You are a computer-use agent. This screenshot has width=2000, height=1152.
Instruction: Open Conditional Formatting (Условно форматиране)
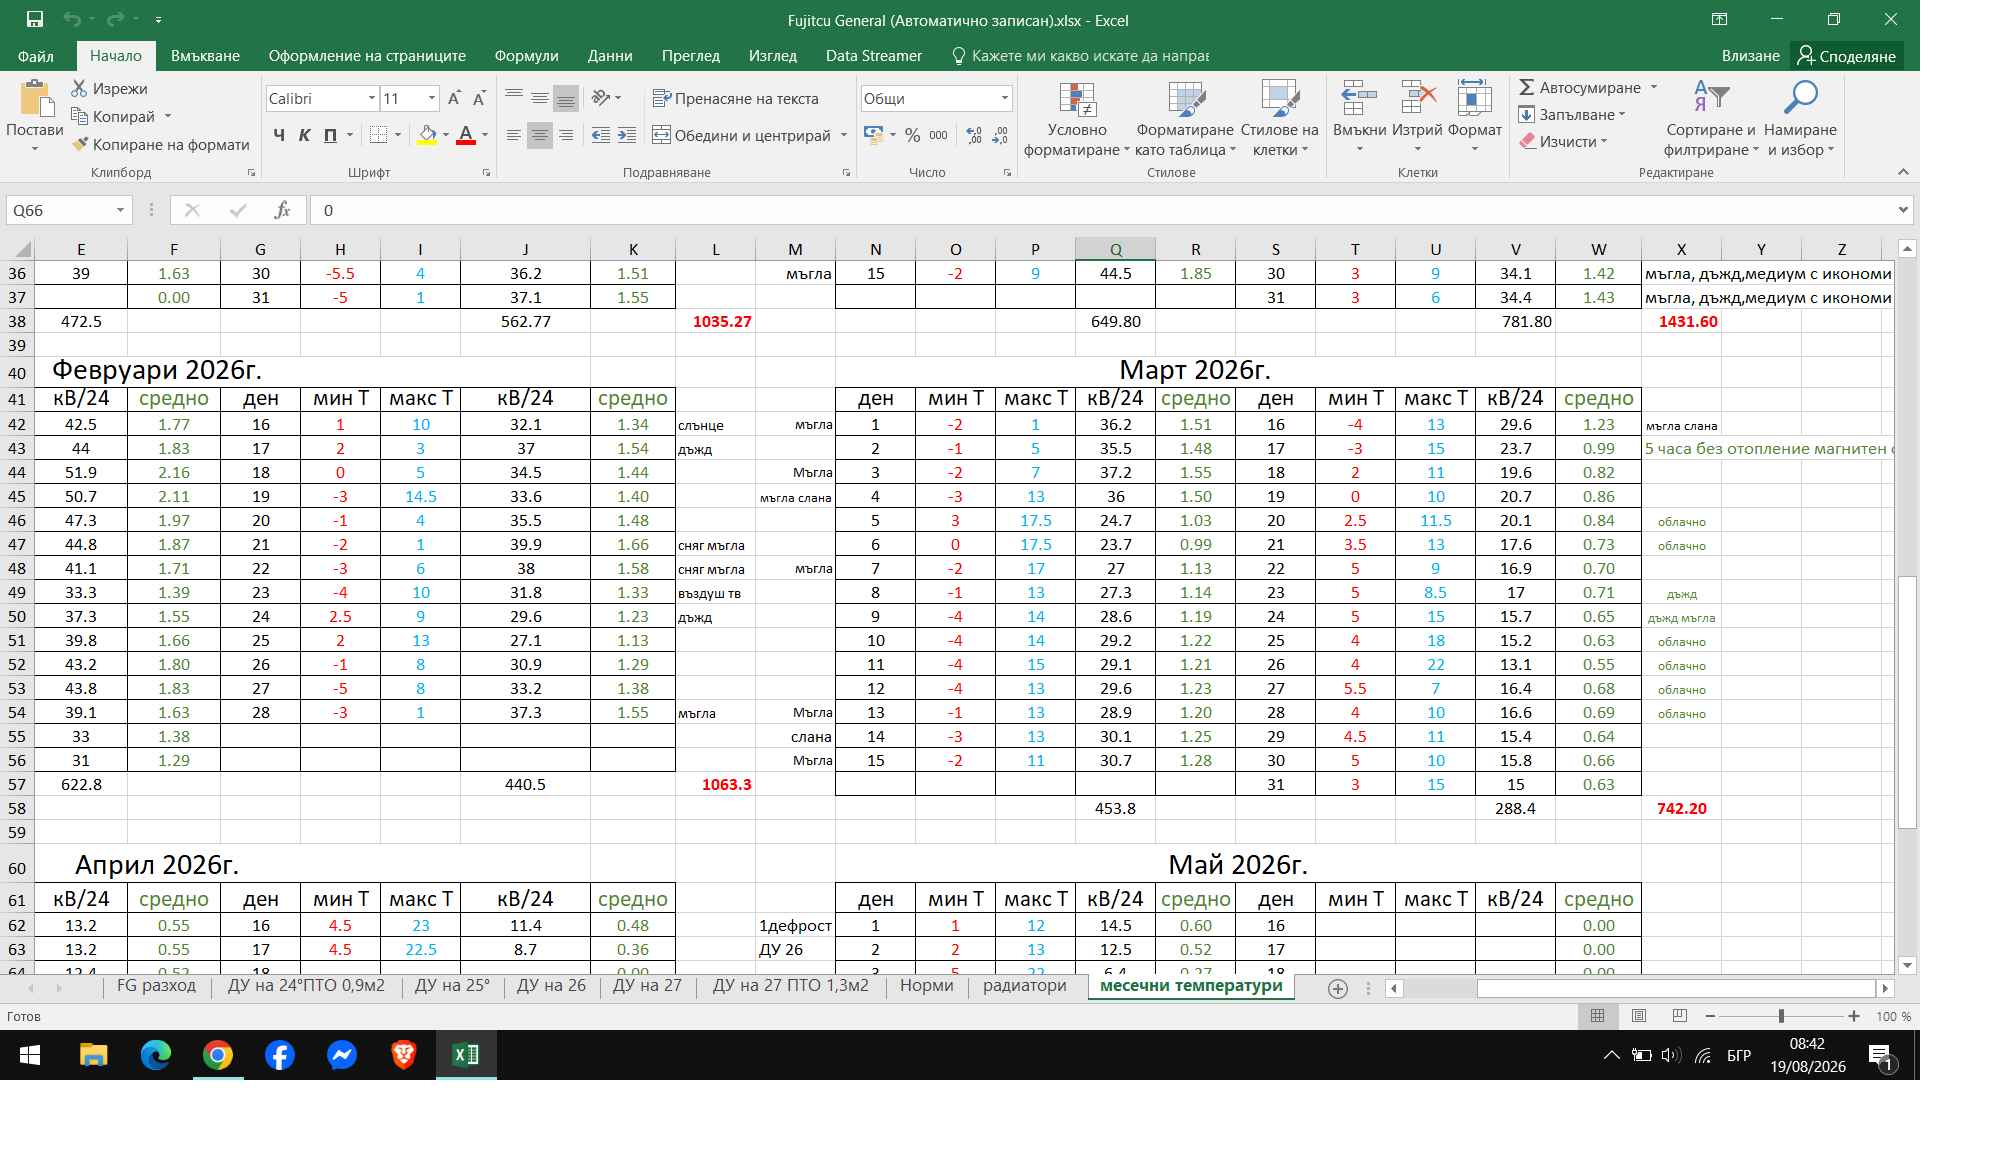pyautogui.click(x=1077, y=119)
